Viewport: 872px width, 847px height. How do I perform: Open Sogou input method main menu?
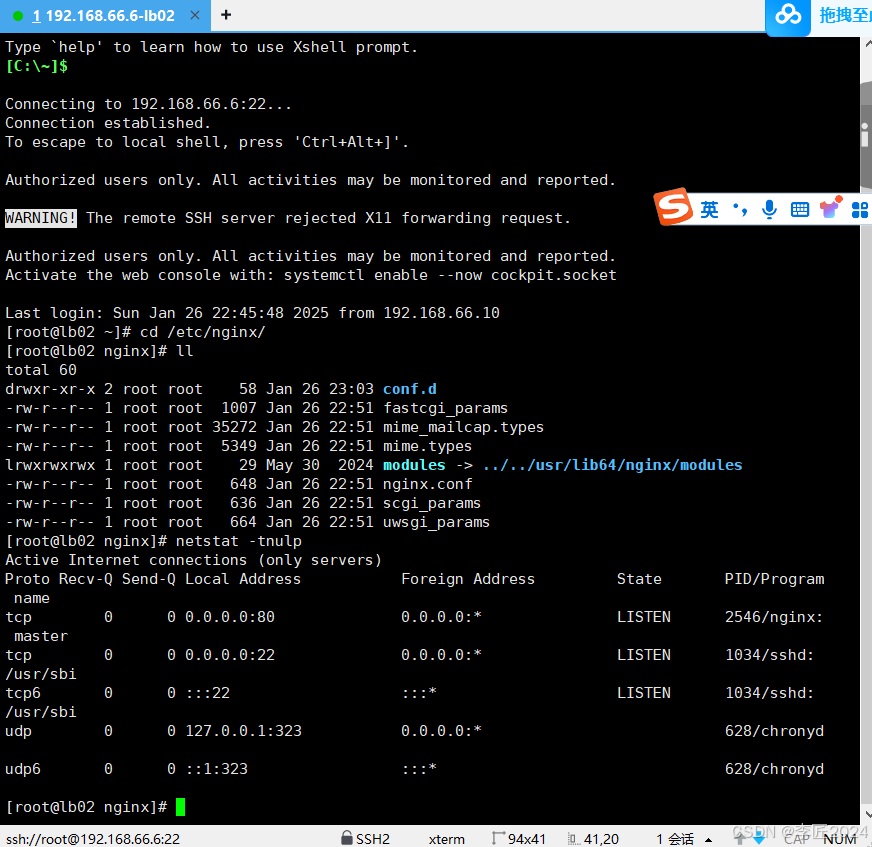[x=672, y=208]
